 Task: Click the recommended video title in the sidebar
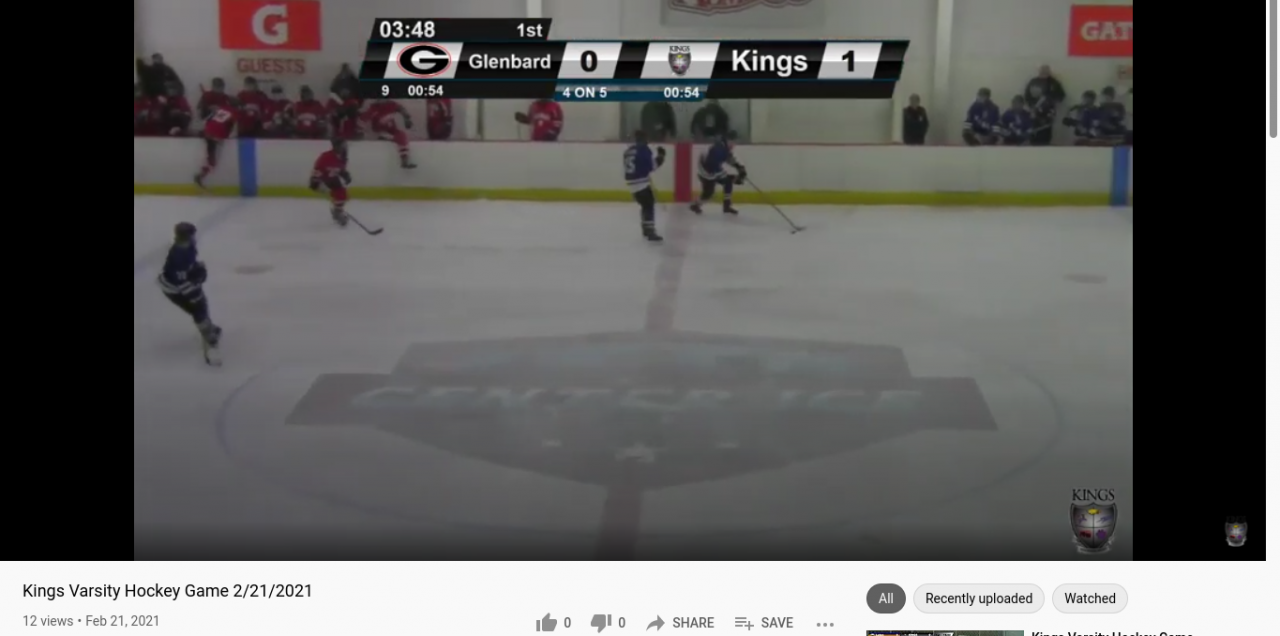tap(1112, 633)
